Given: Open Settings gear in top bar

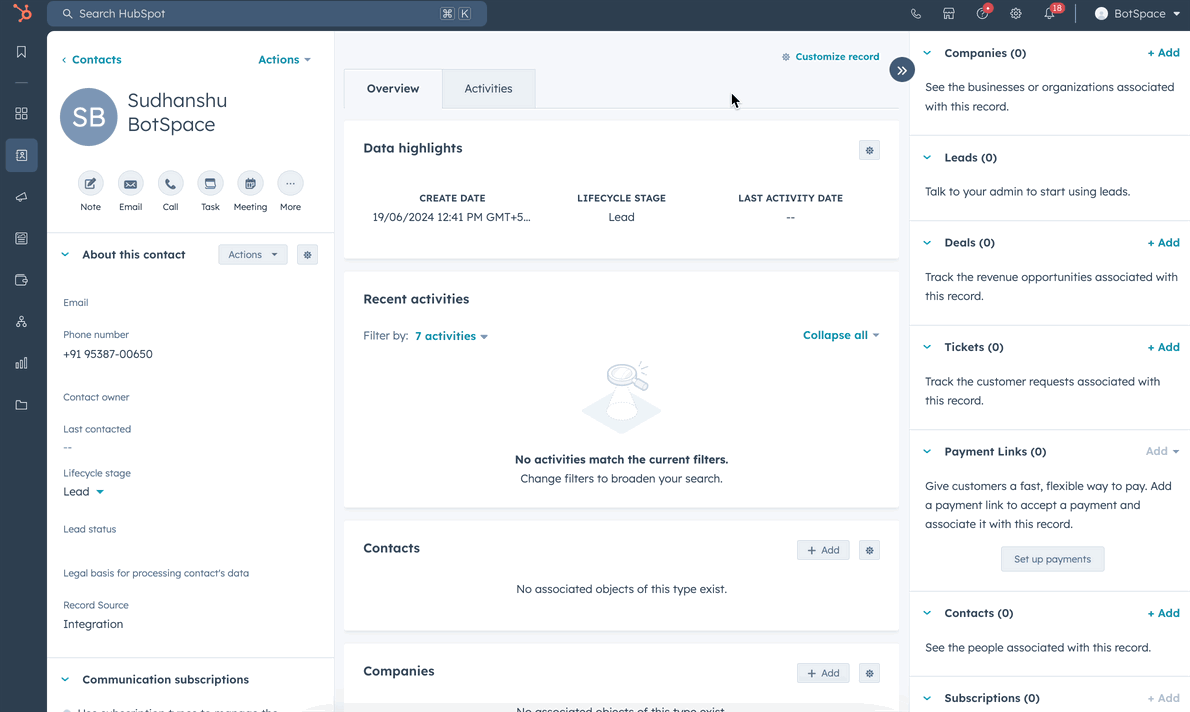Looking at the screenshot, I should (x=1015, y=14).
